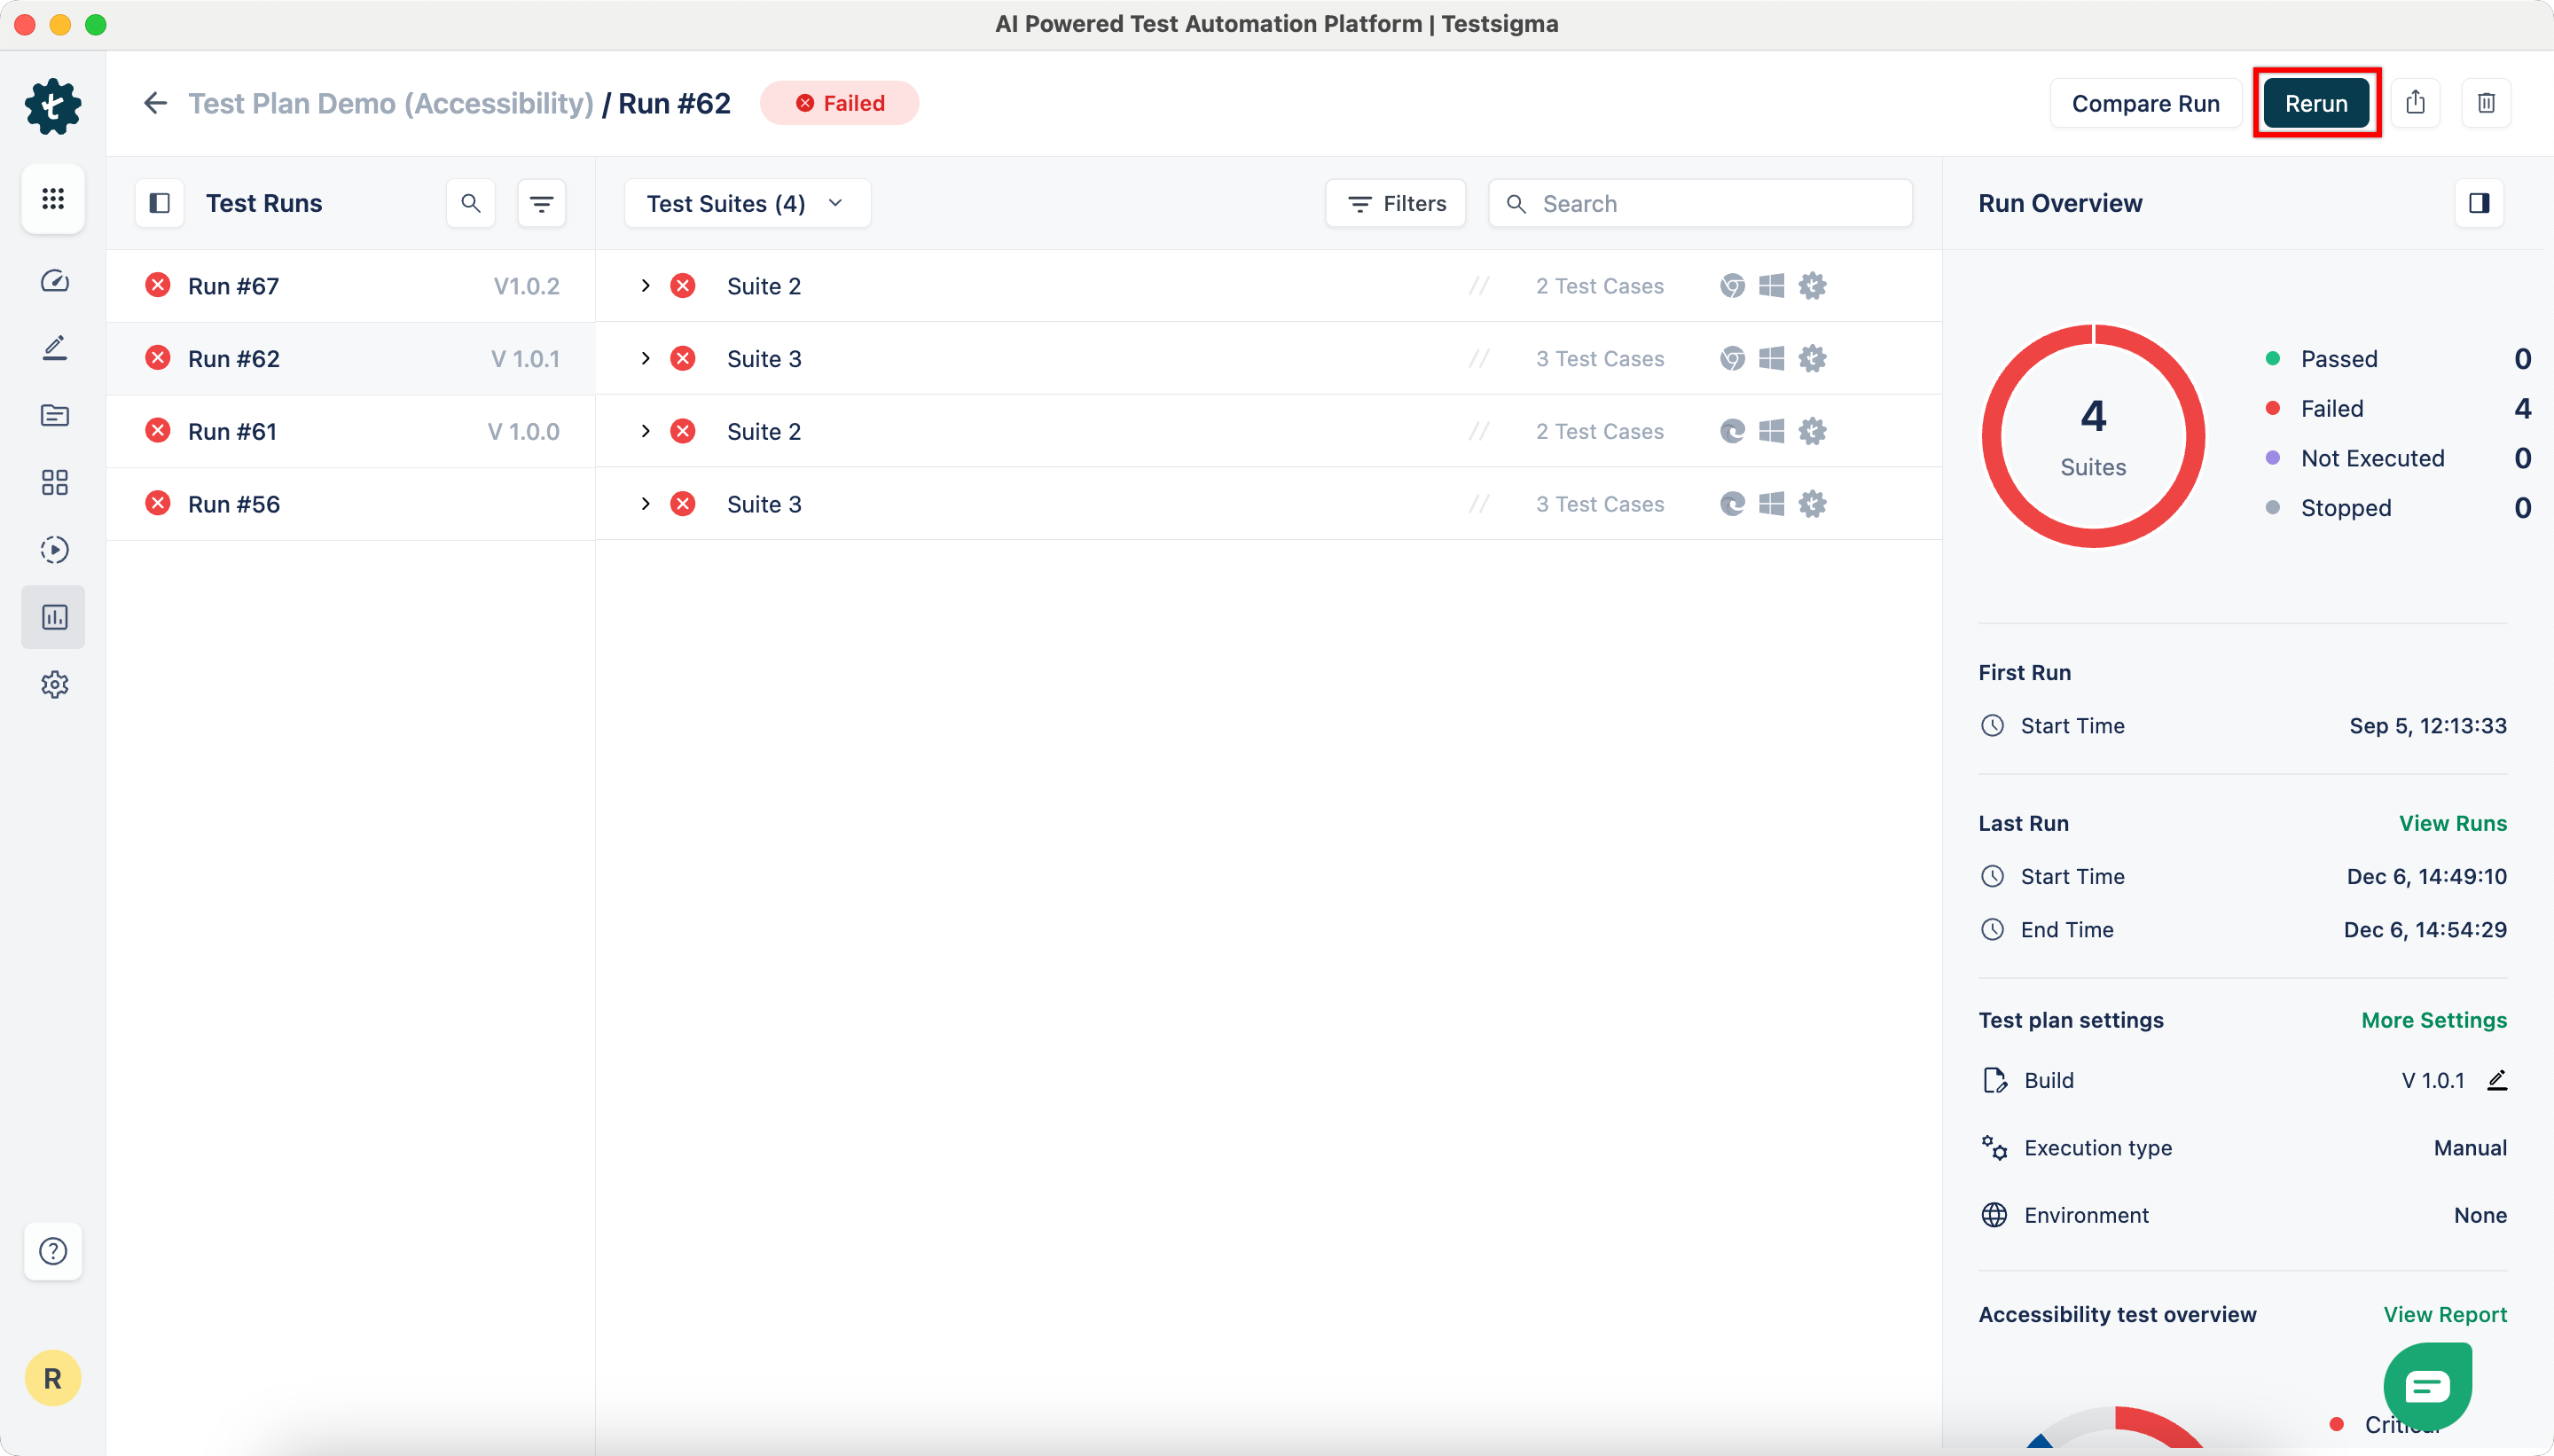Delete this run with trash icon
The image size is (2554, 1456).
point(2486,103)
